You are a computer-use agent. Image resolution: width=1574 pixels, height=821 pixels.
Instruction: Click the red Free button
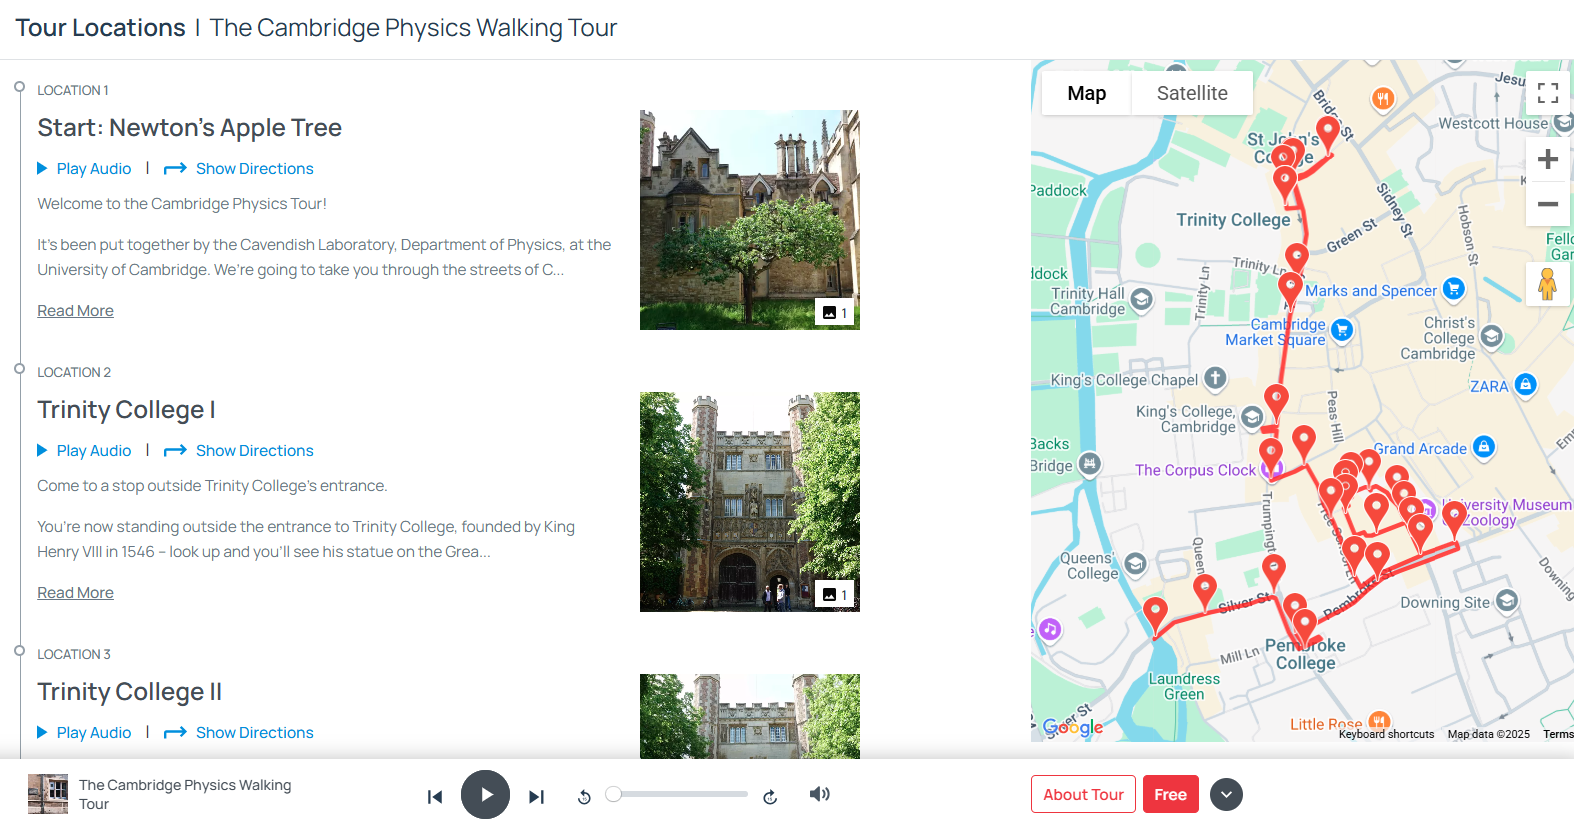pyautogui.click(x=1170, y=795)
